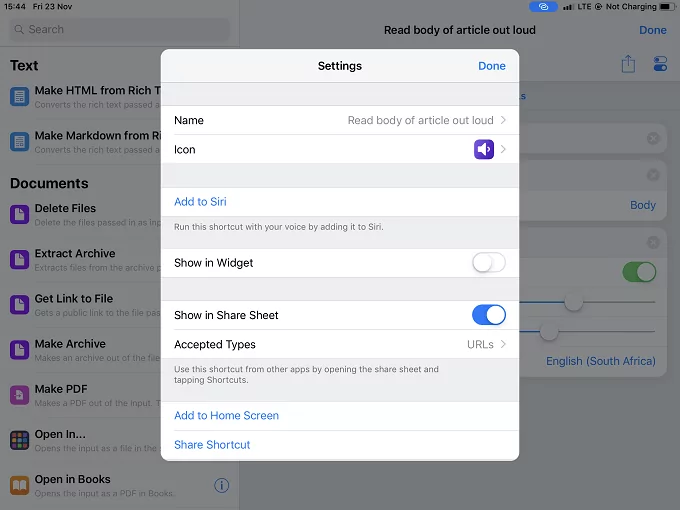
Task: Tap the battery status icon
Action: coord(667,7)
